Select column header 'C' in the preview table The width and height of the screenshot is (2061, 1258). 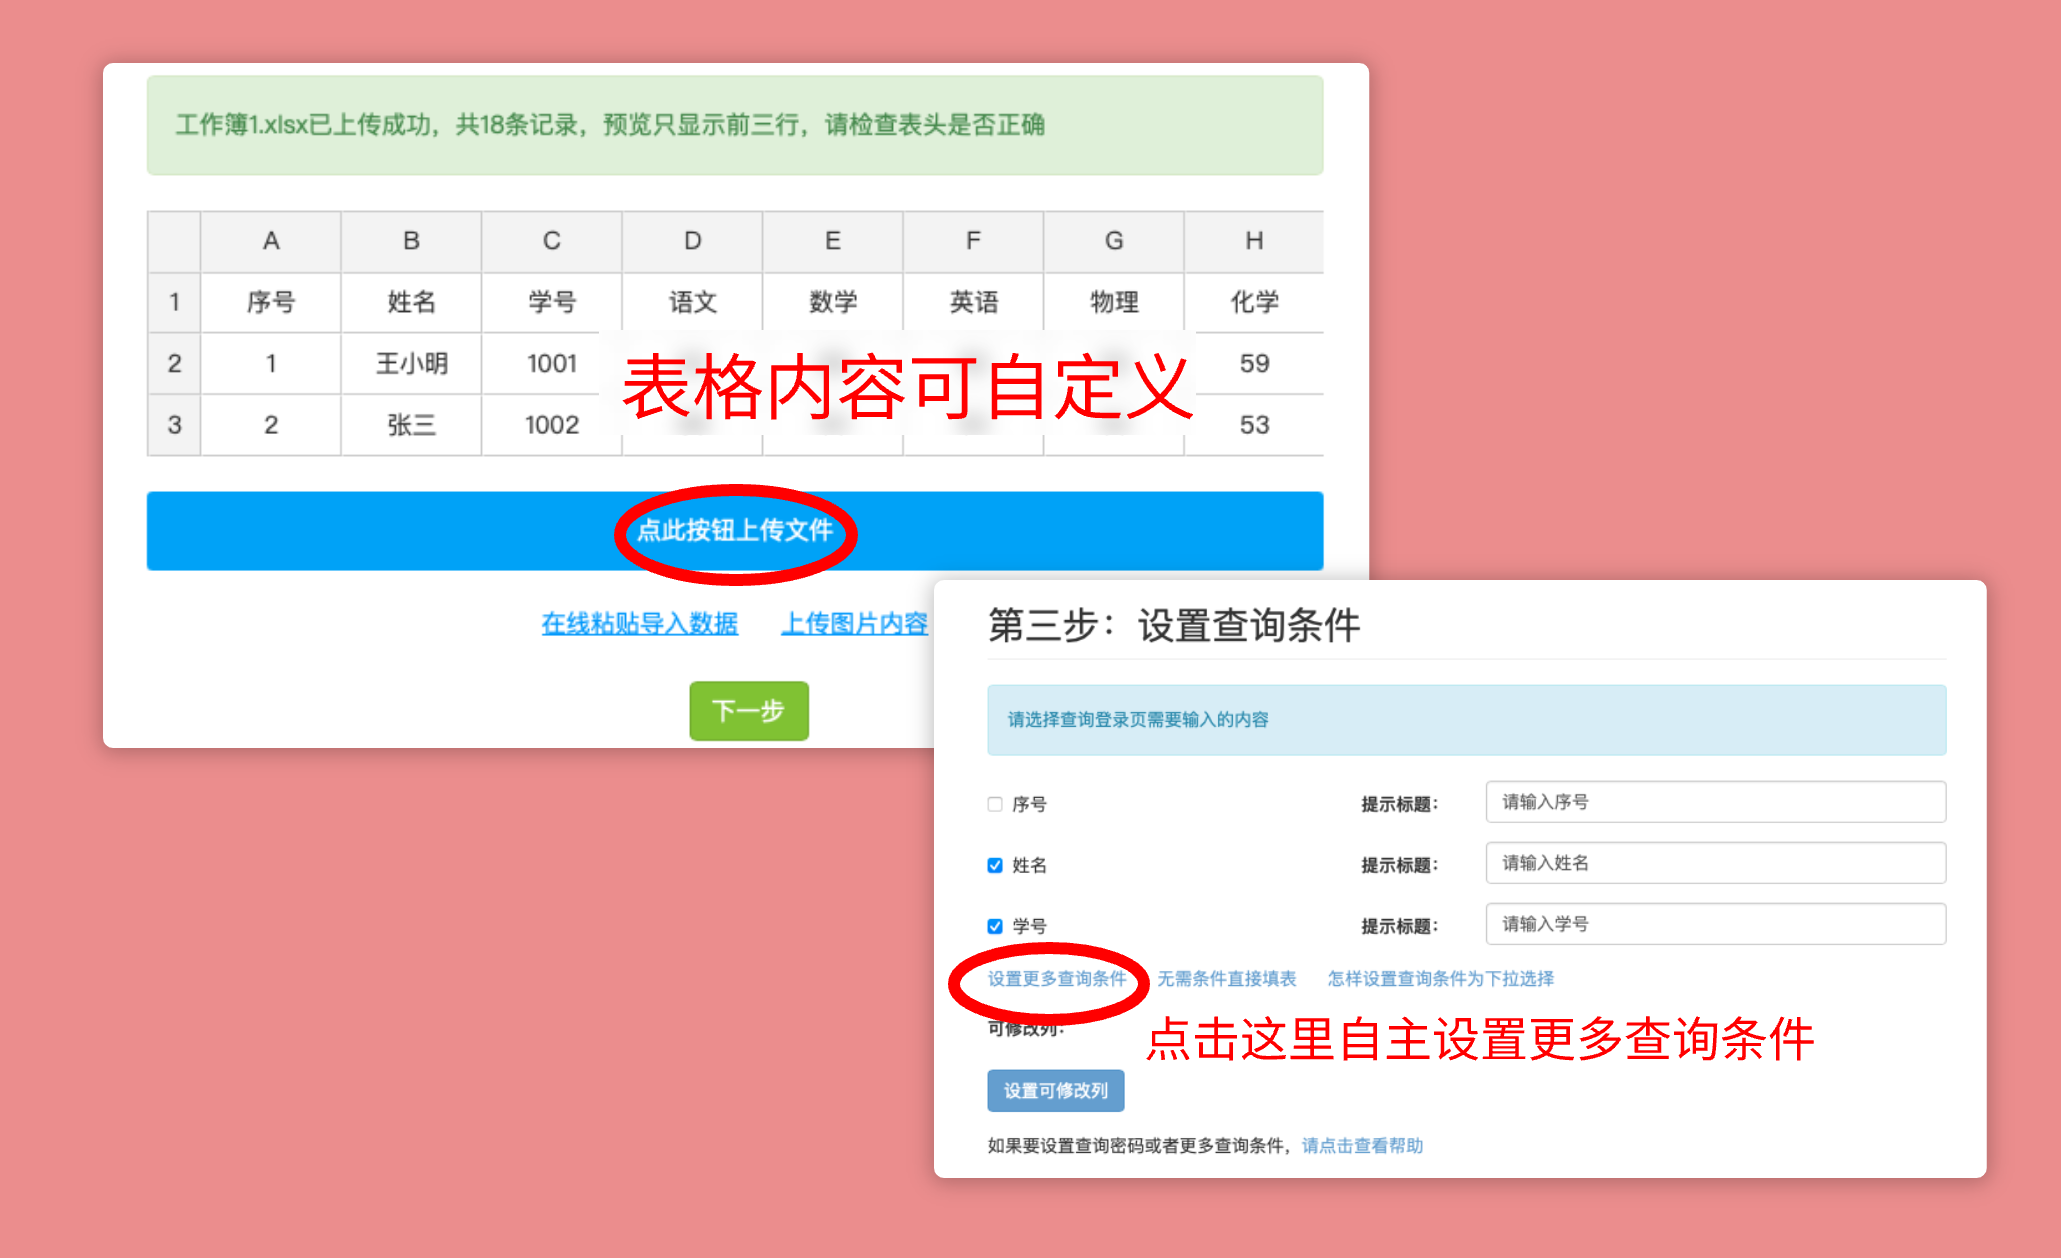tap(552, 241)
